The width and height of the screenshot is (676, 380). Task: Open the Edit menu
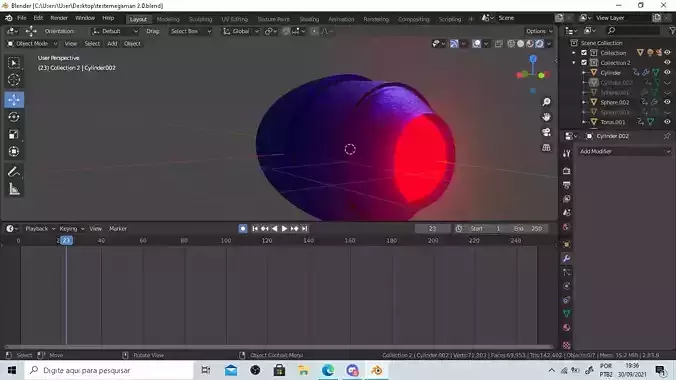click(x=38, y=18)
